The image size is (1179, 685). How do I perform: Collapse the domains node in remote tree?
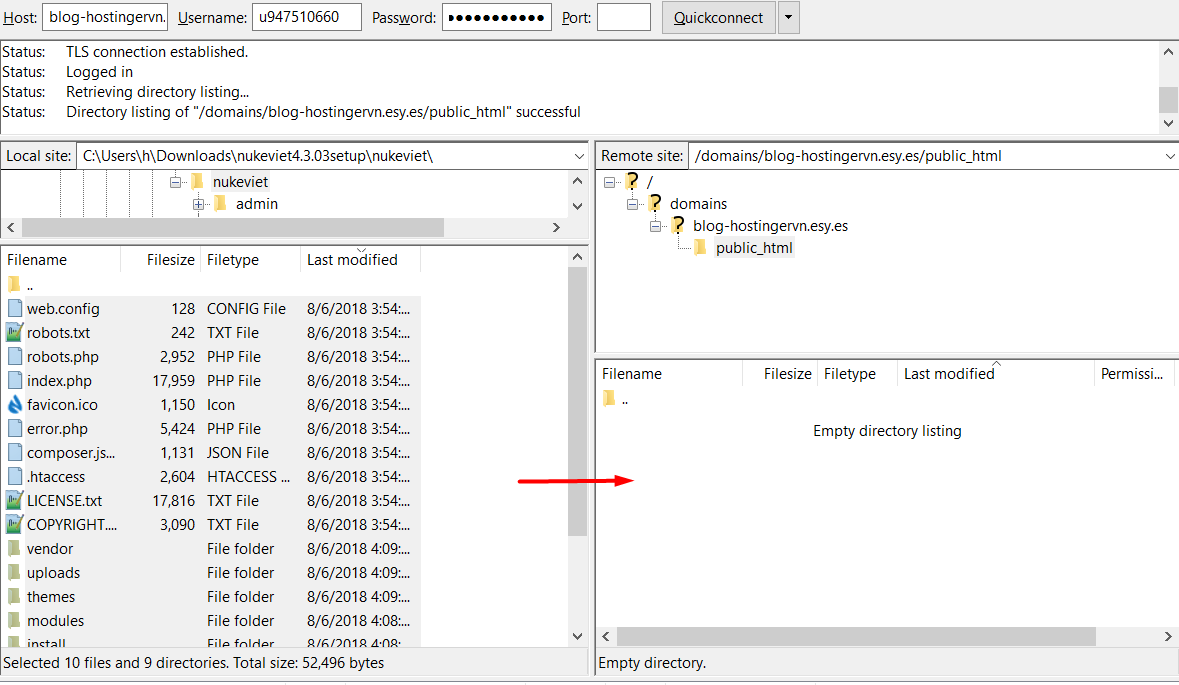(x=632, y=204)
